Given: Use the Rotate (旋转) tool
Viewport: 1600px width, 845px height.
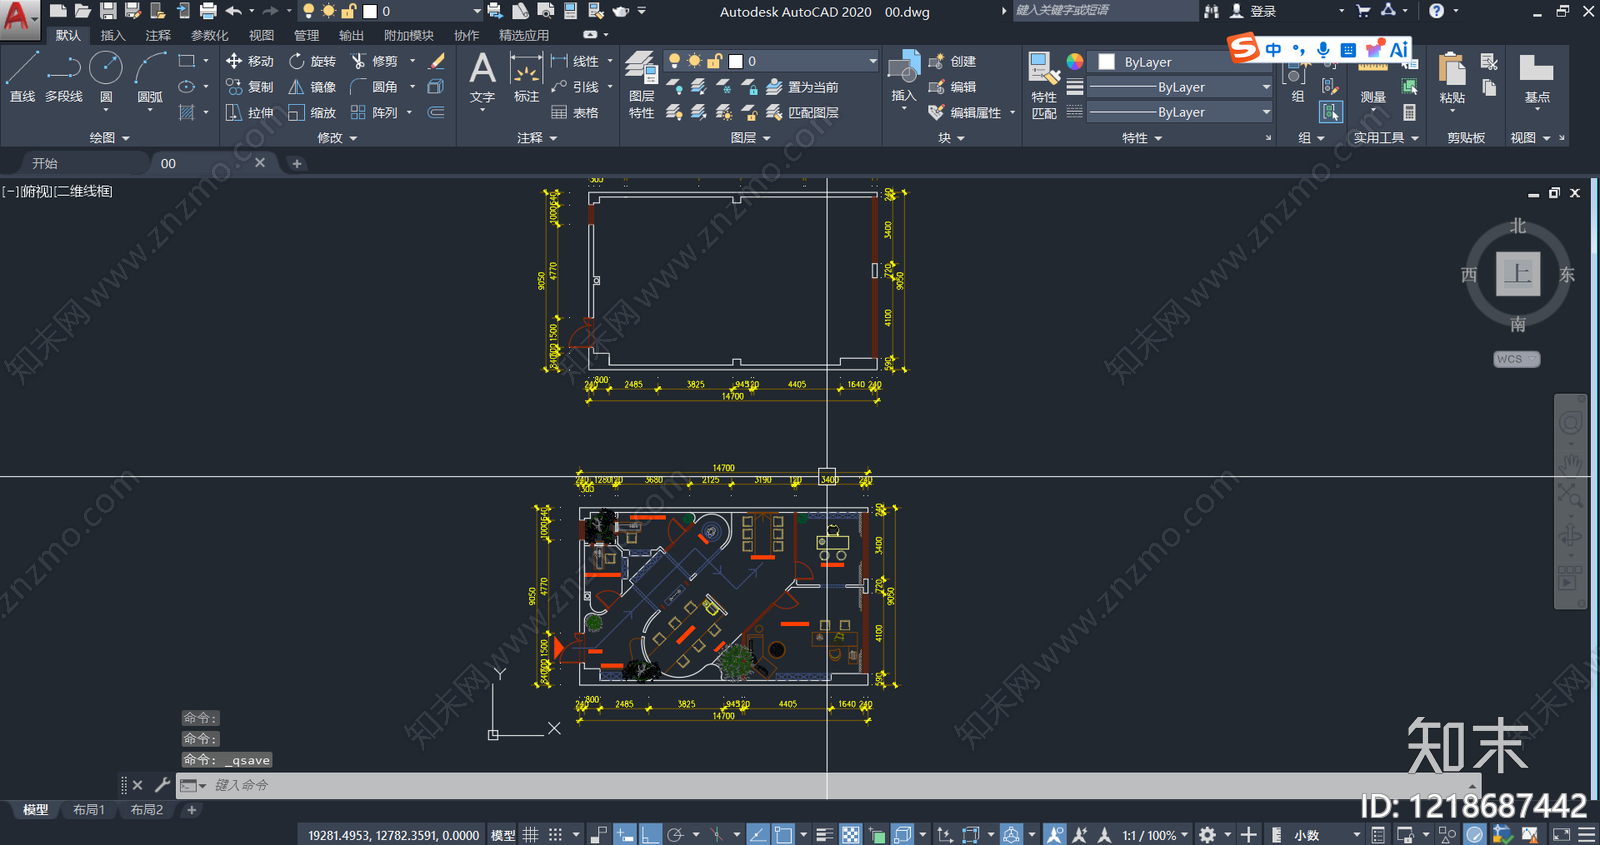Looking at the screenshot, I should pyautogui.click(x=312, y=61).
